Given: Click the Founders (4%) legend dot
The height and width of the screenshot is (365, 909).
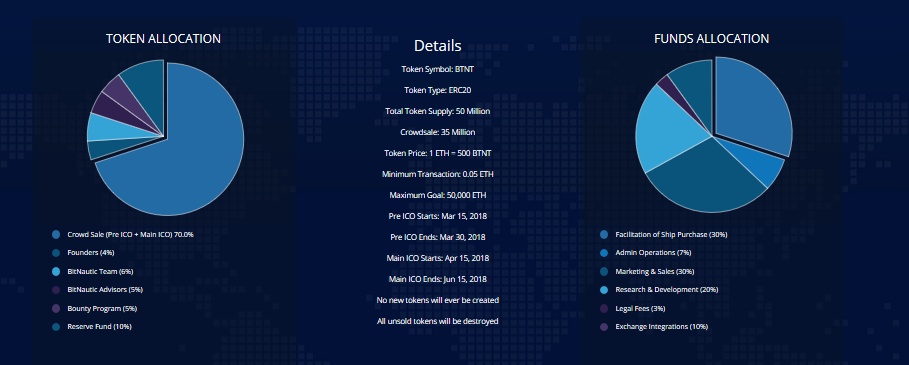Looking at the screenshot, I should tap(56, 253).
